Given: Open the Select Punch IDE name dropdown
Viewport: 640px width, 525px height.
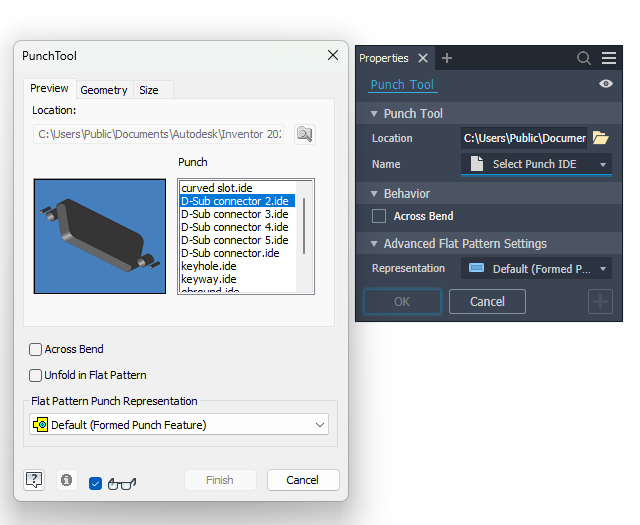Looking at the screenshot, I should coord(536,164).
